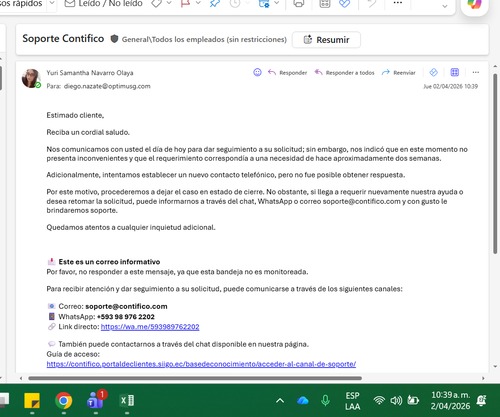Open Sticky Notes from the taskbar
500x417 pixels.
32,400
